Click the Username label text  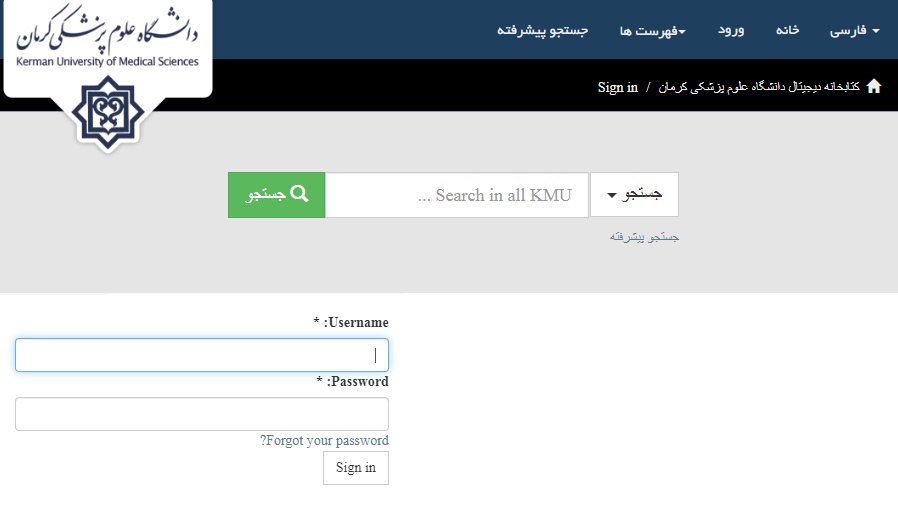[x=356, y=323]
